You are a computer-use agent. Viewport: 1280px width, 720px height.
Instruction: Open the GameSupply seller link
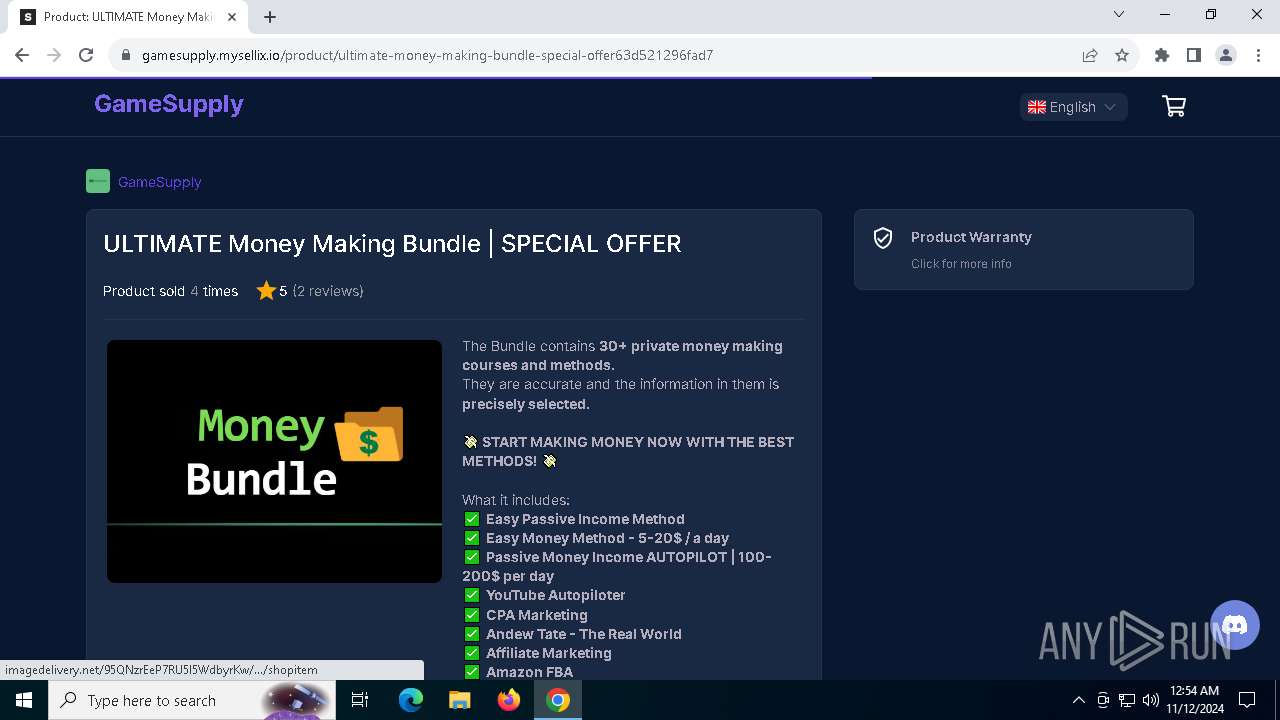[160, 182]
